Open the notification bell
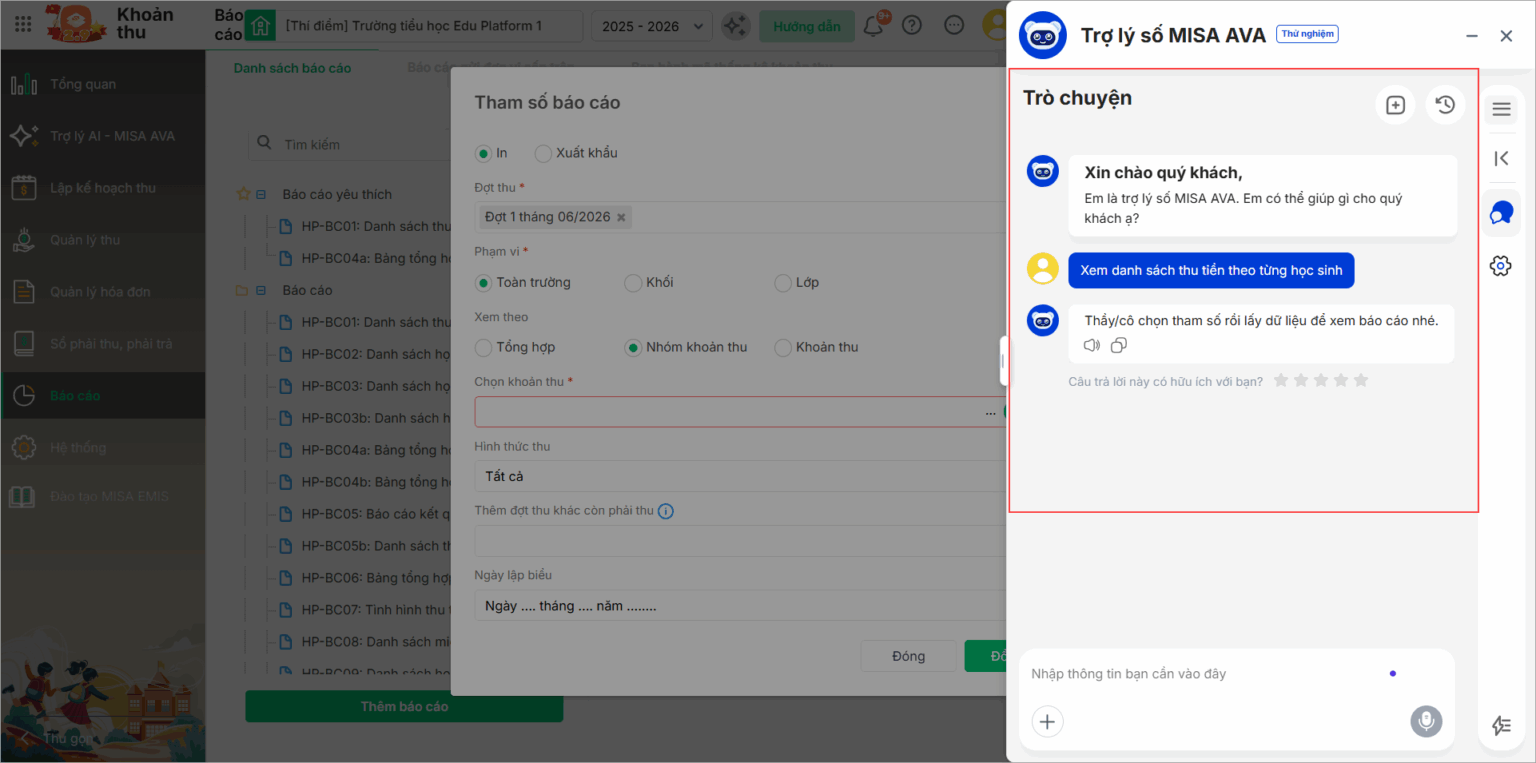The width and height of the screenshot is (1536, 763). [873, 26]
